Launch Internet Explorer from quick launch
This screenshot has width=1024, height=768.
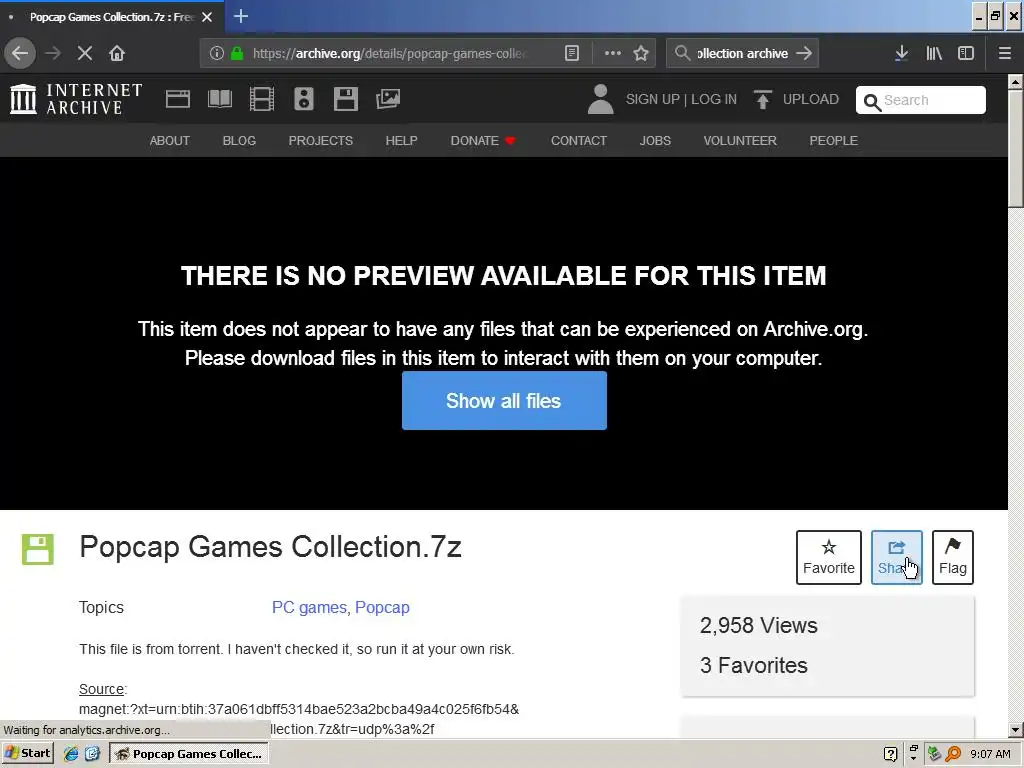coord(71,754)
